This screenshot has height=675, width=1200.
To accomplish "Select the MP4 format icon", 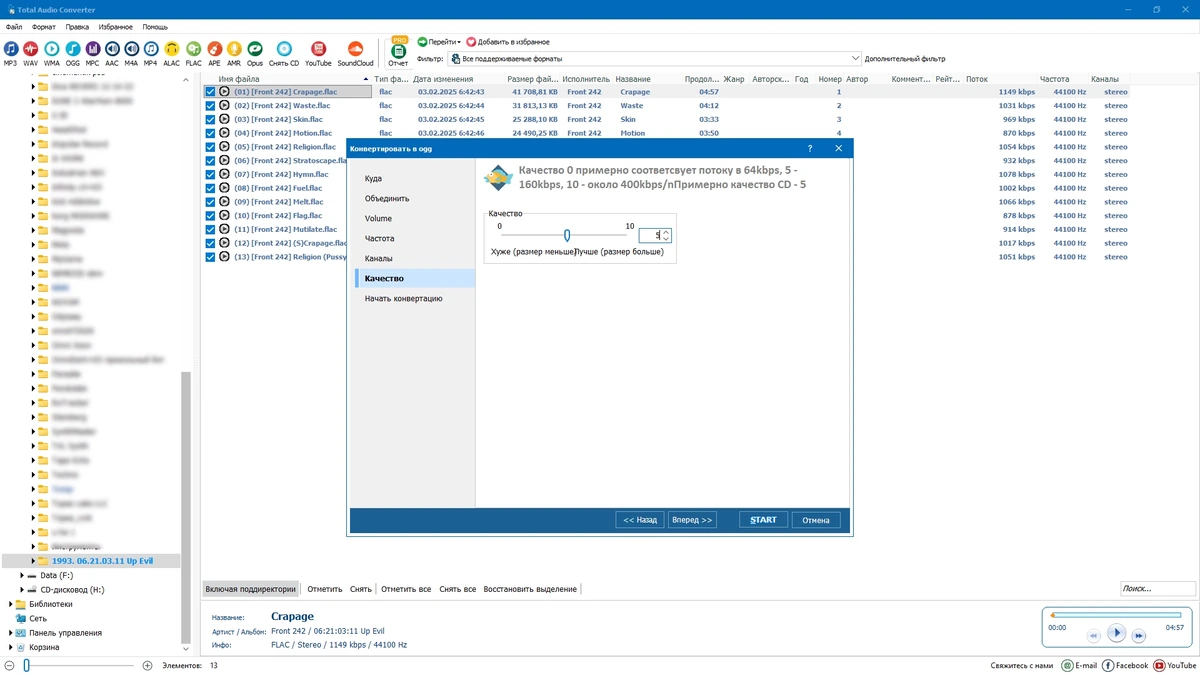I will [x=150, y=49].
